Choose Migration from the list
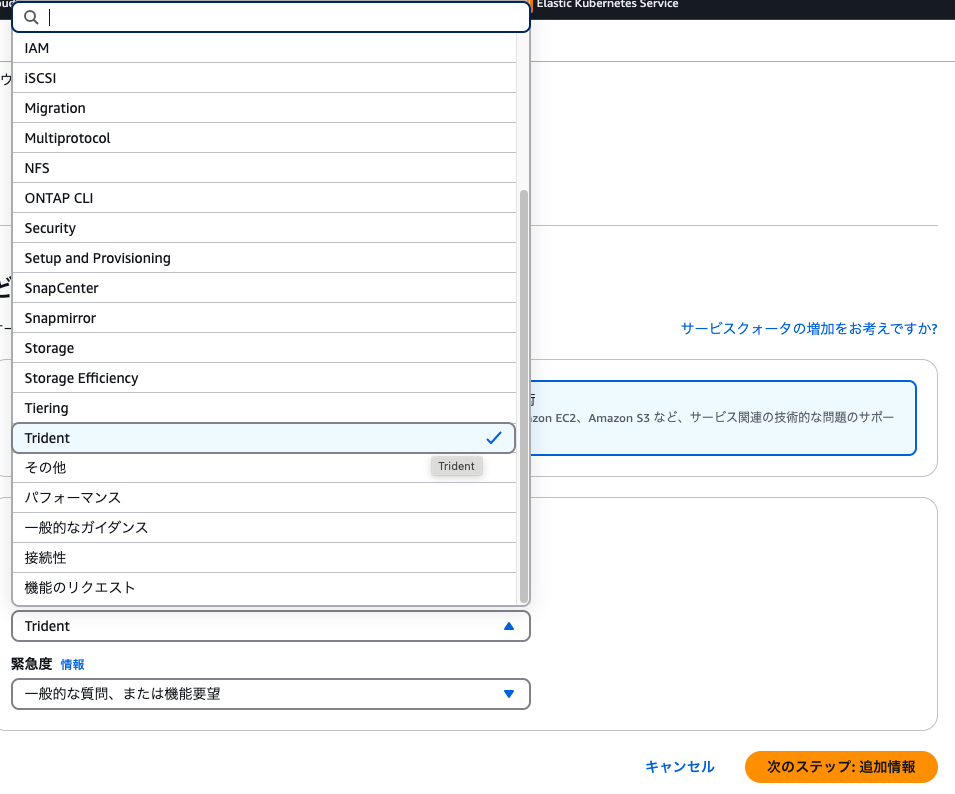This screenshot has height=794, width=955. (x=264, y=108)
